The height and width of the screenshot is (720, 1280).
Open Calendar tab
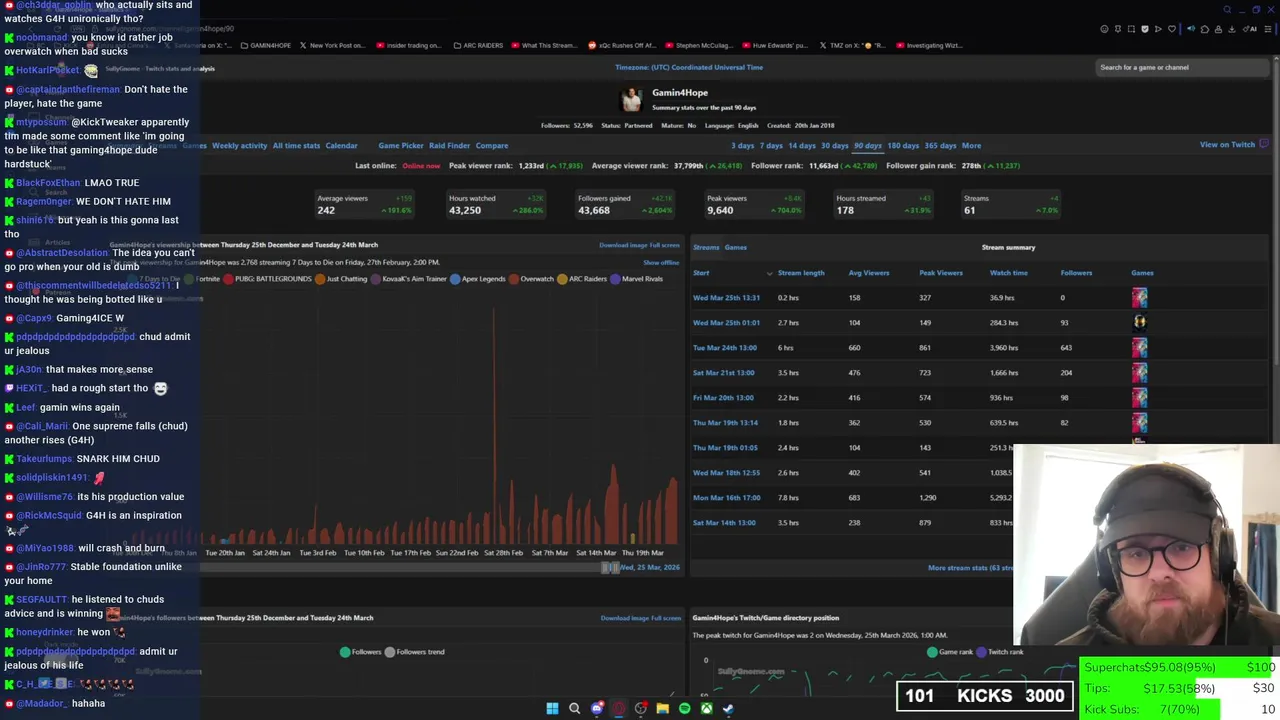[341, 145]
